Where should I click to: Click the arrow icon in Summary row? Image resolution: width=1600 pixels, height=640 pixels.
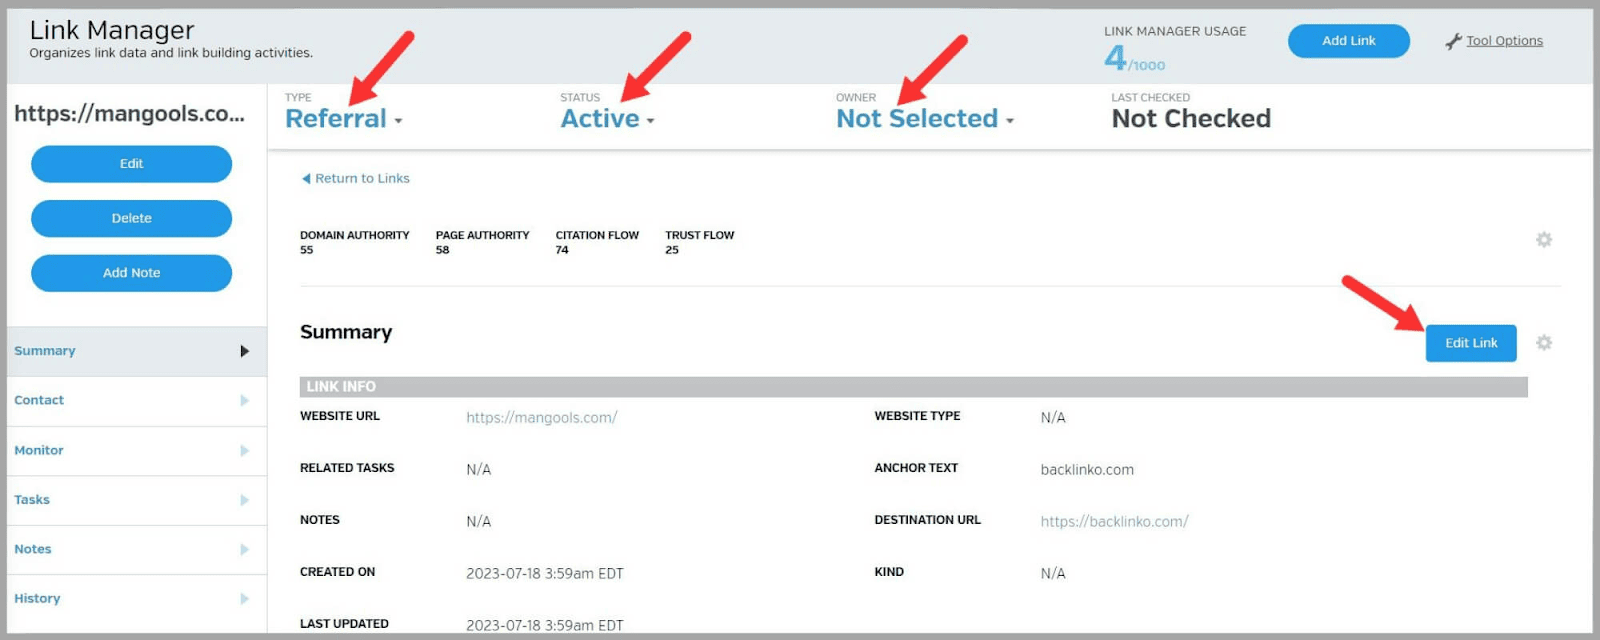(244, 351)
